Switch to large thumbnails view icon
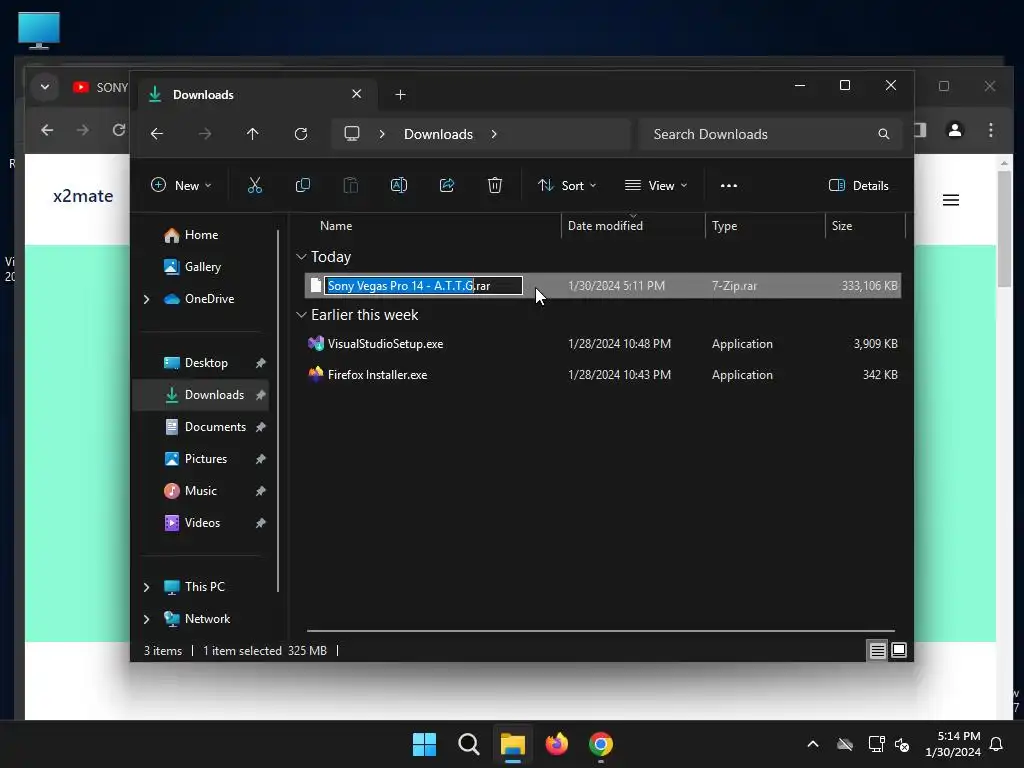The height and width of the screenshot is (768, 1024). click(899, 650)
